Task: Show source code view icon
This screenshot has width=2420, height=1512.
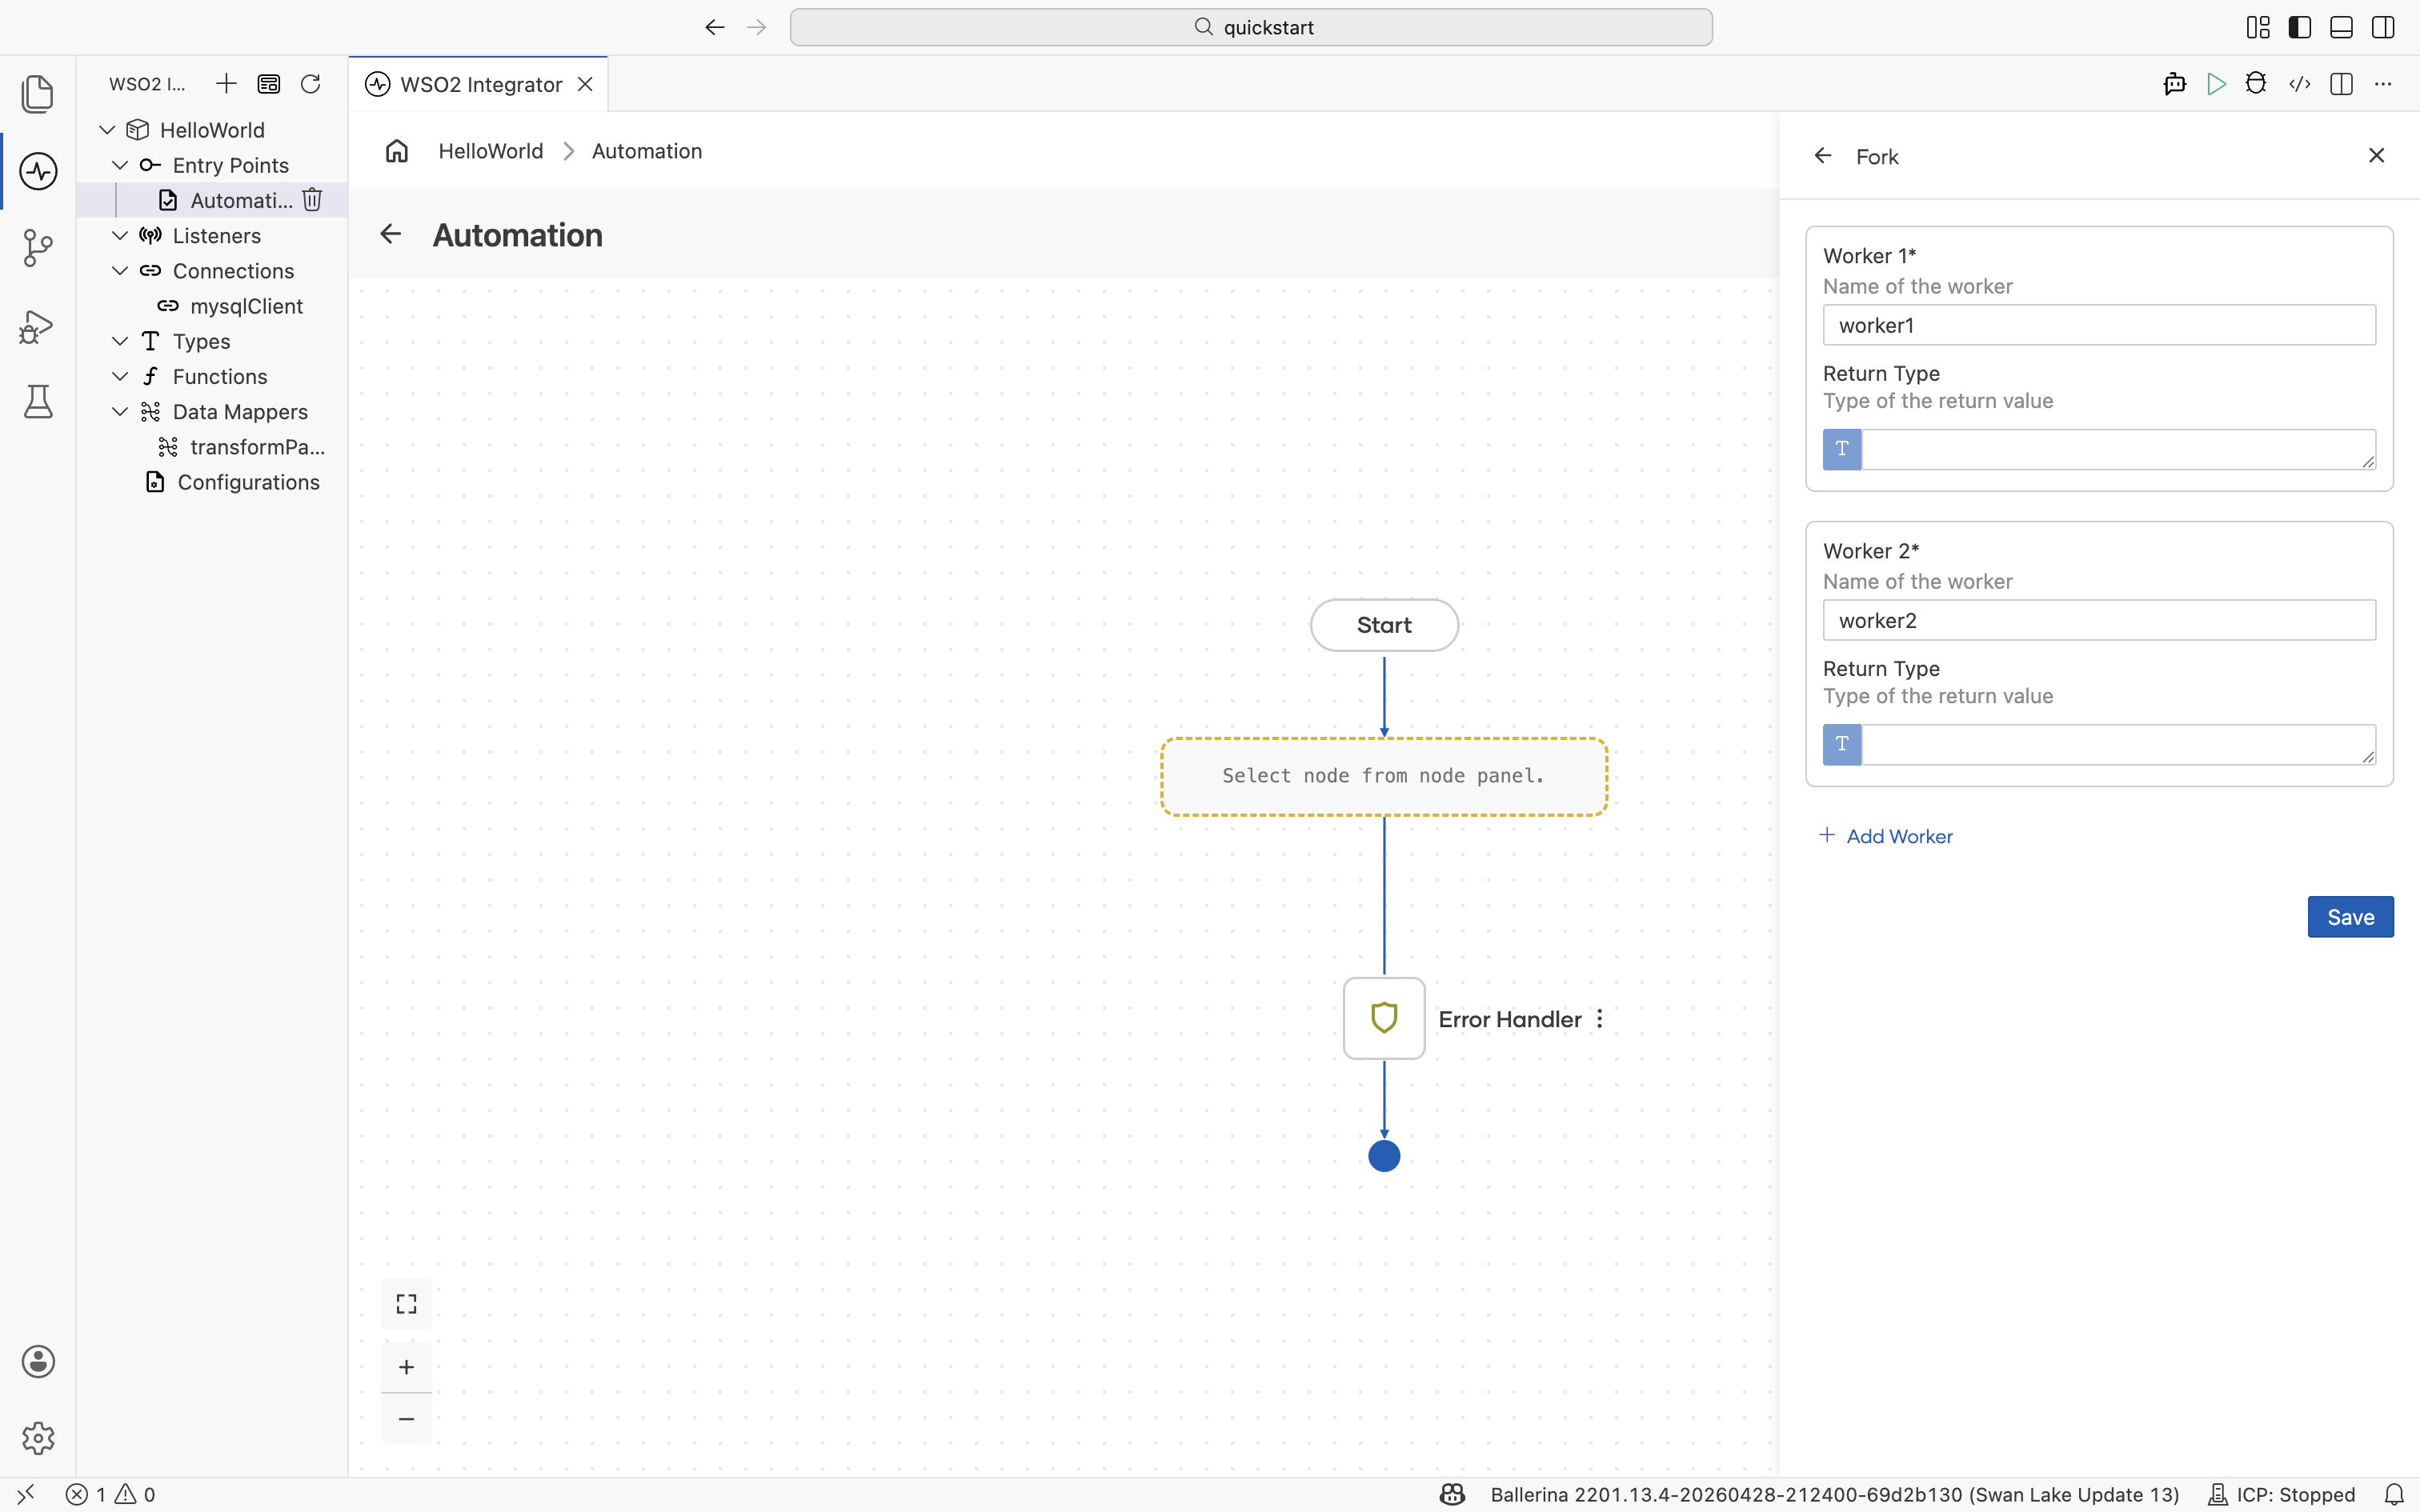Action: 2299,84
